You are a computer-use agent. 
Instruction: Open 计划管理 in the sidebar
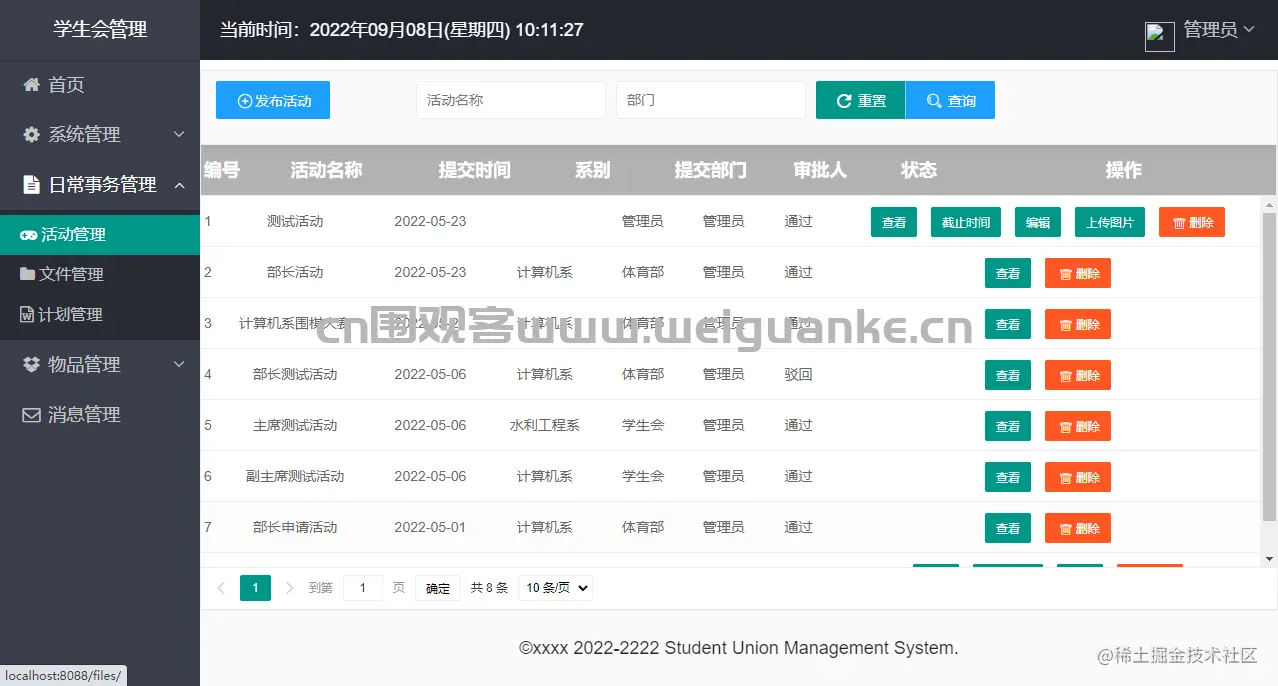point(100,314)
